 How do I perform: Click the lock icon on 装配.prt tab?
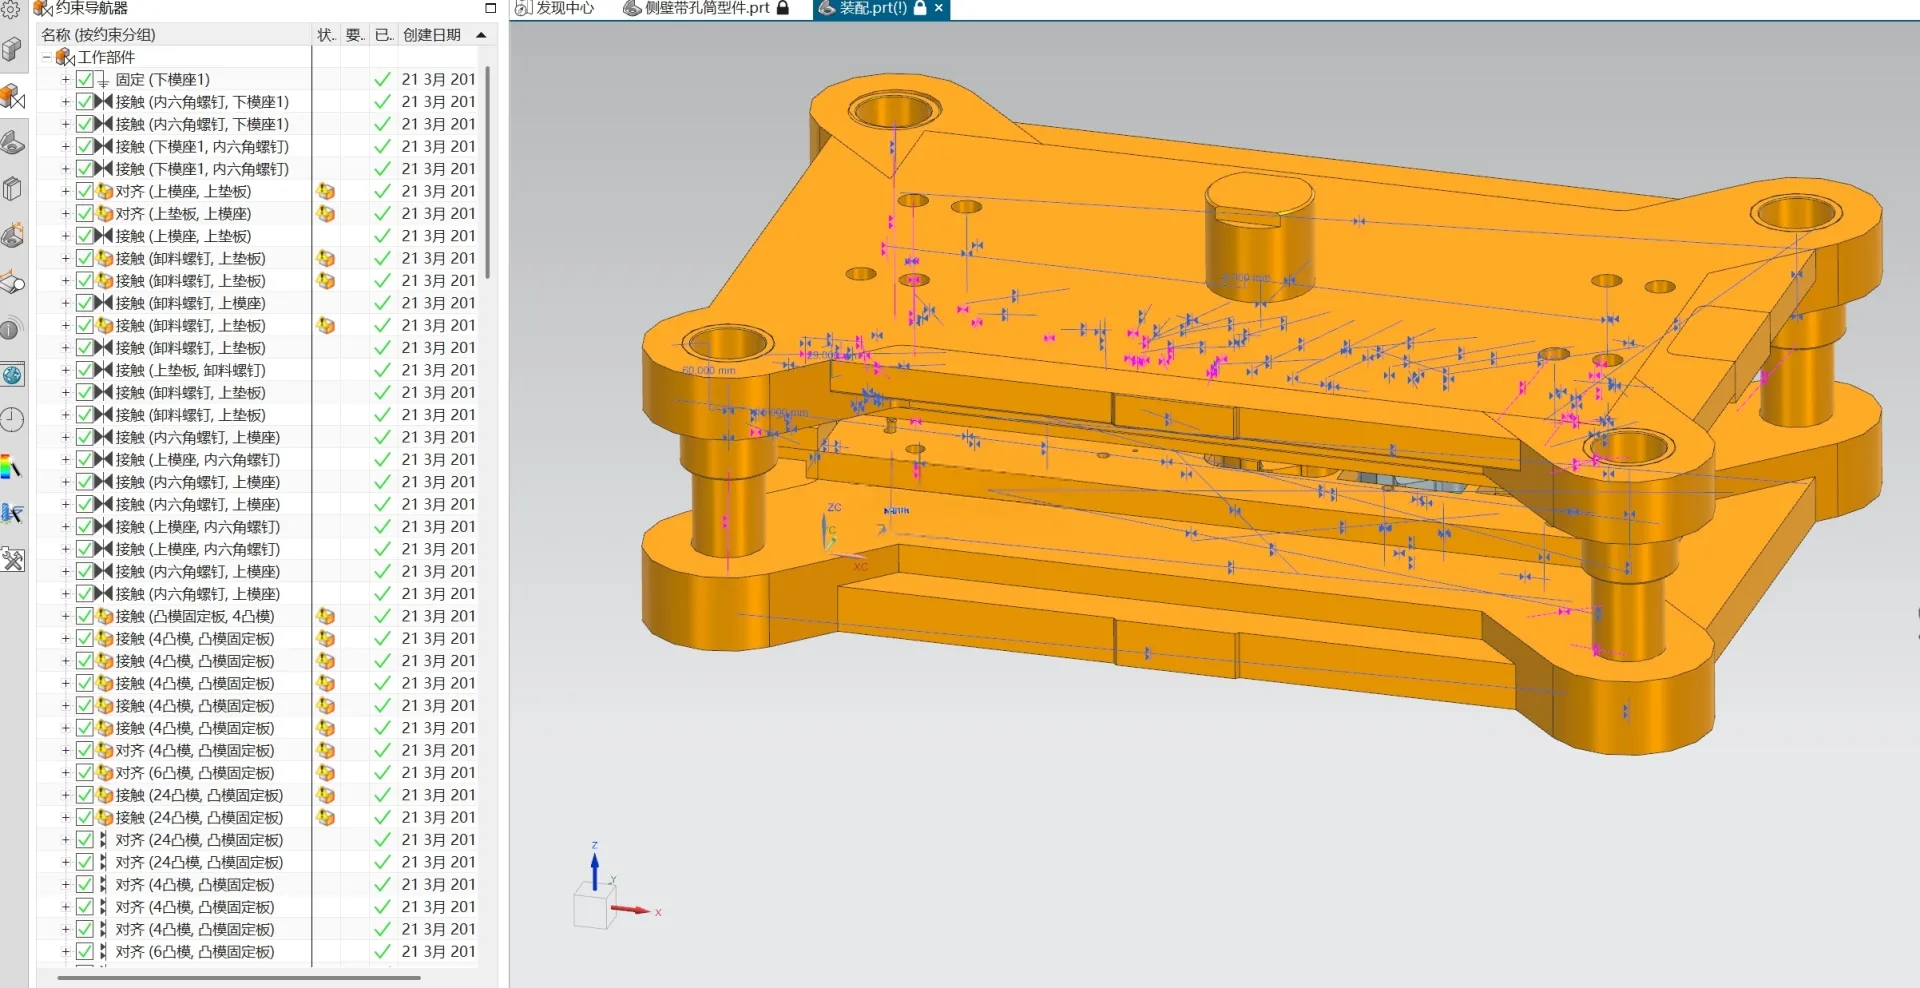coord(920,8)
